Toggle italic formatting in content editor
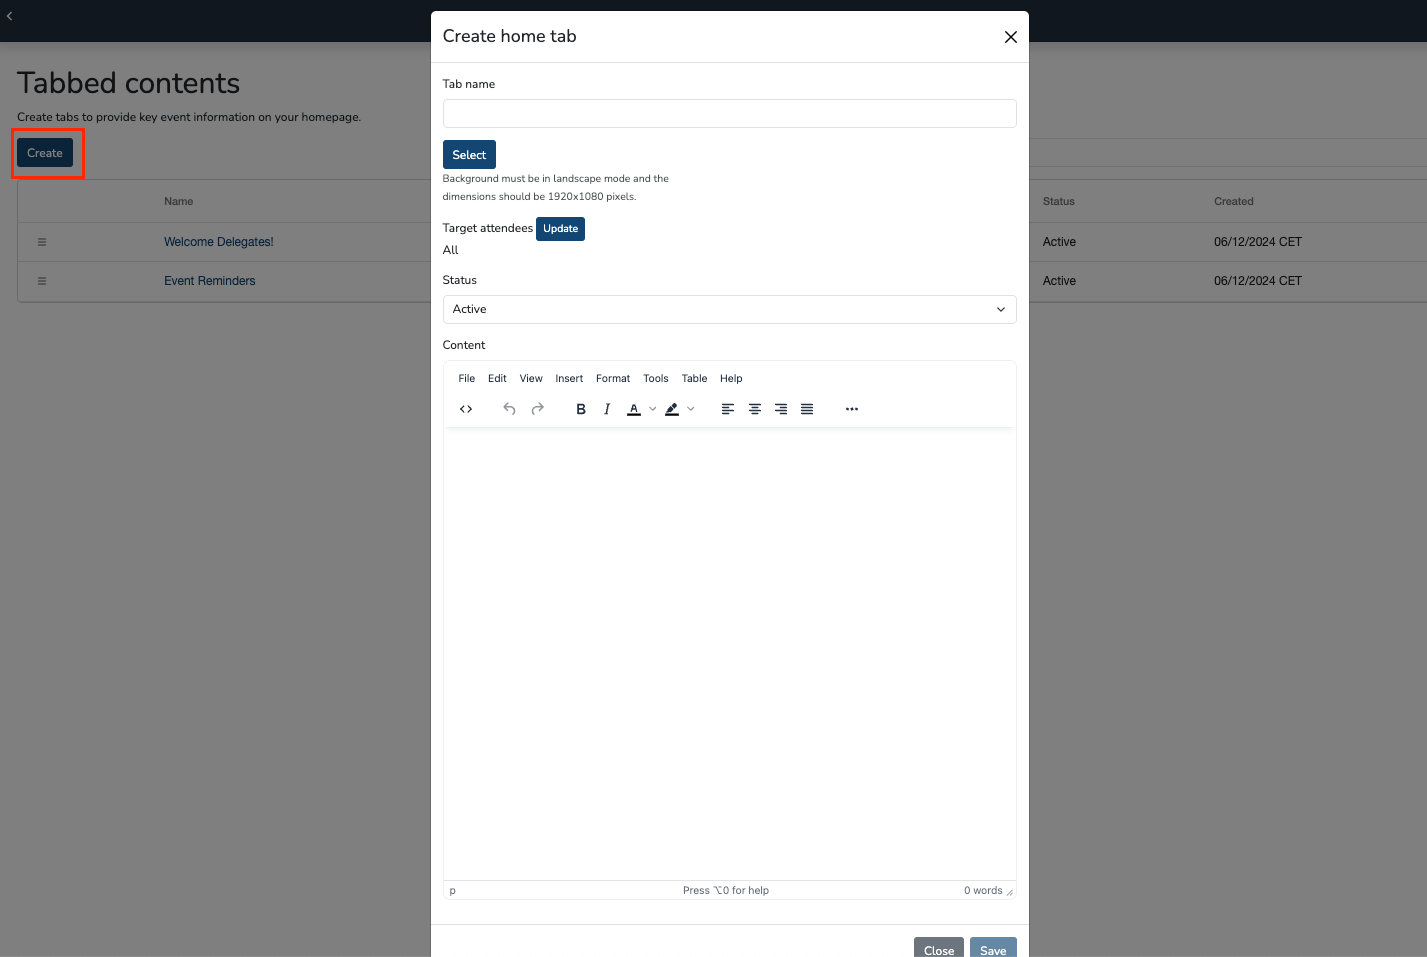The width and height of the screenshot is (1427, 957). (607, 409)
